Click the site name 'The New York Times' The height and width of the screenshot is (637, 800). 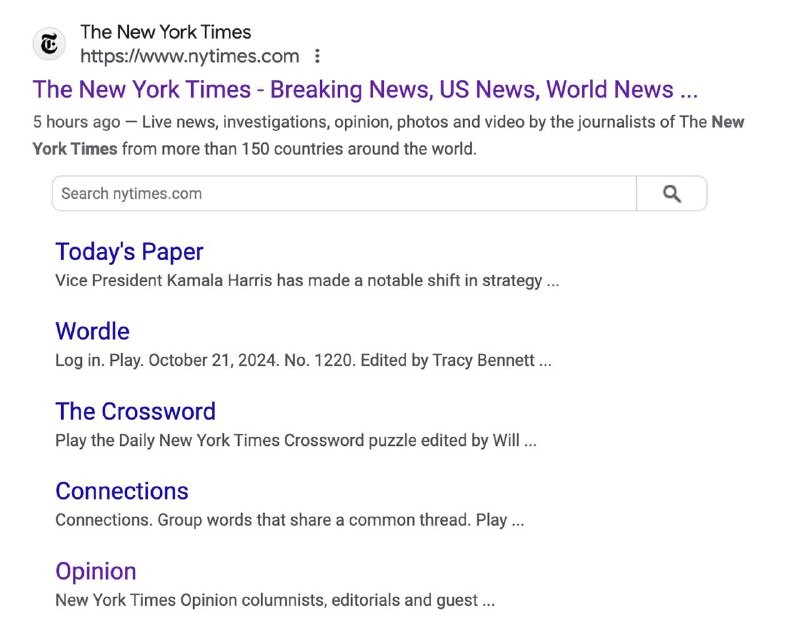click(x=166, y=32)
